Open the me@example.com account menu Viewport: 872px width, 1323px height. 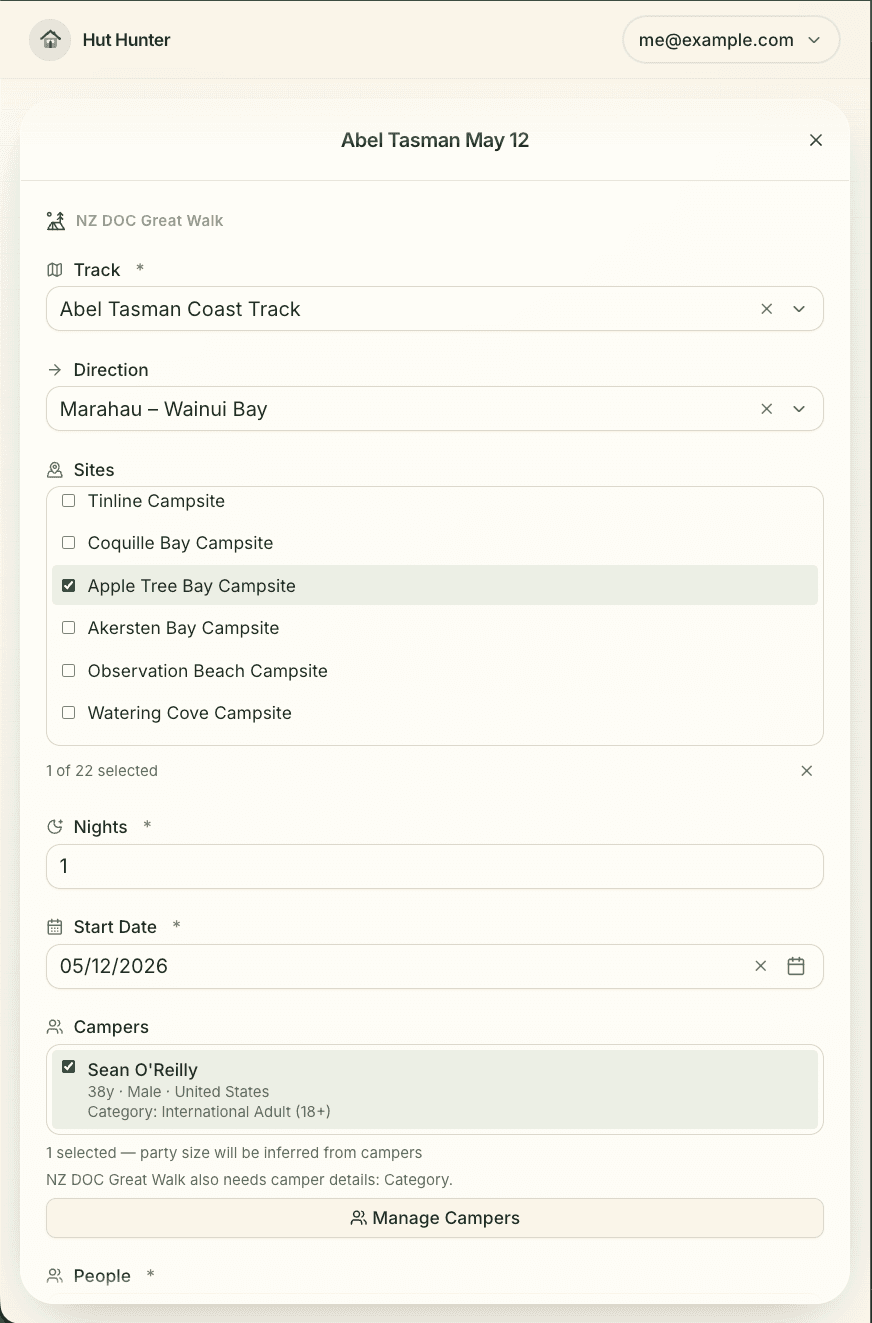pos(731,40)
